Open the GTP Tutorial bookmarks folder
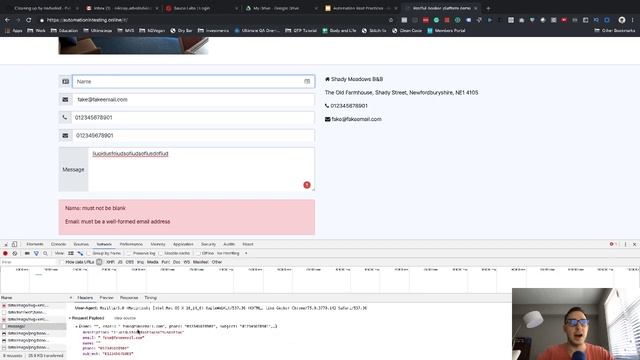This screenshot has height=360, width=640. pyautogui.click(x=301, y=31)
